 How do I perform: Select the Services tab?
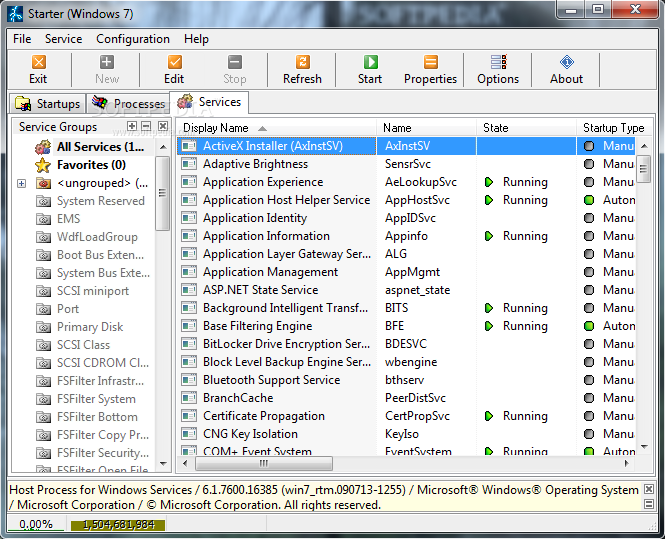(x=209, y=102)
